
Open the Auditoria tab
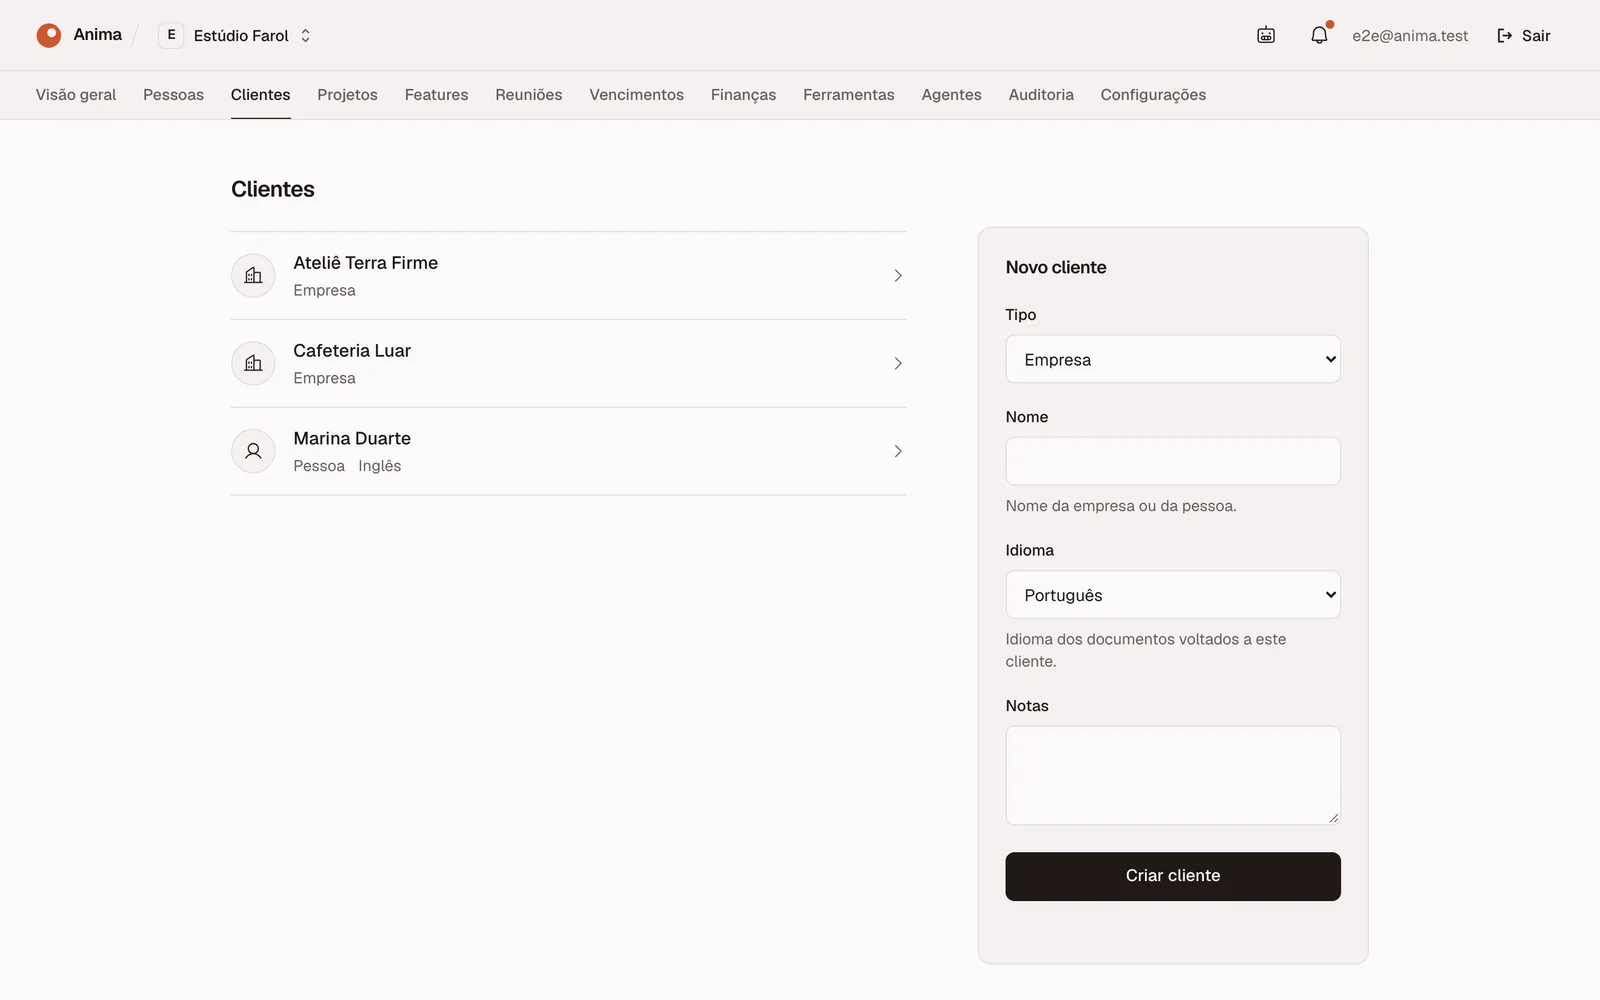1041,95
